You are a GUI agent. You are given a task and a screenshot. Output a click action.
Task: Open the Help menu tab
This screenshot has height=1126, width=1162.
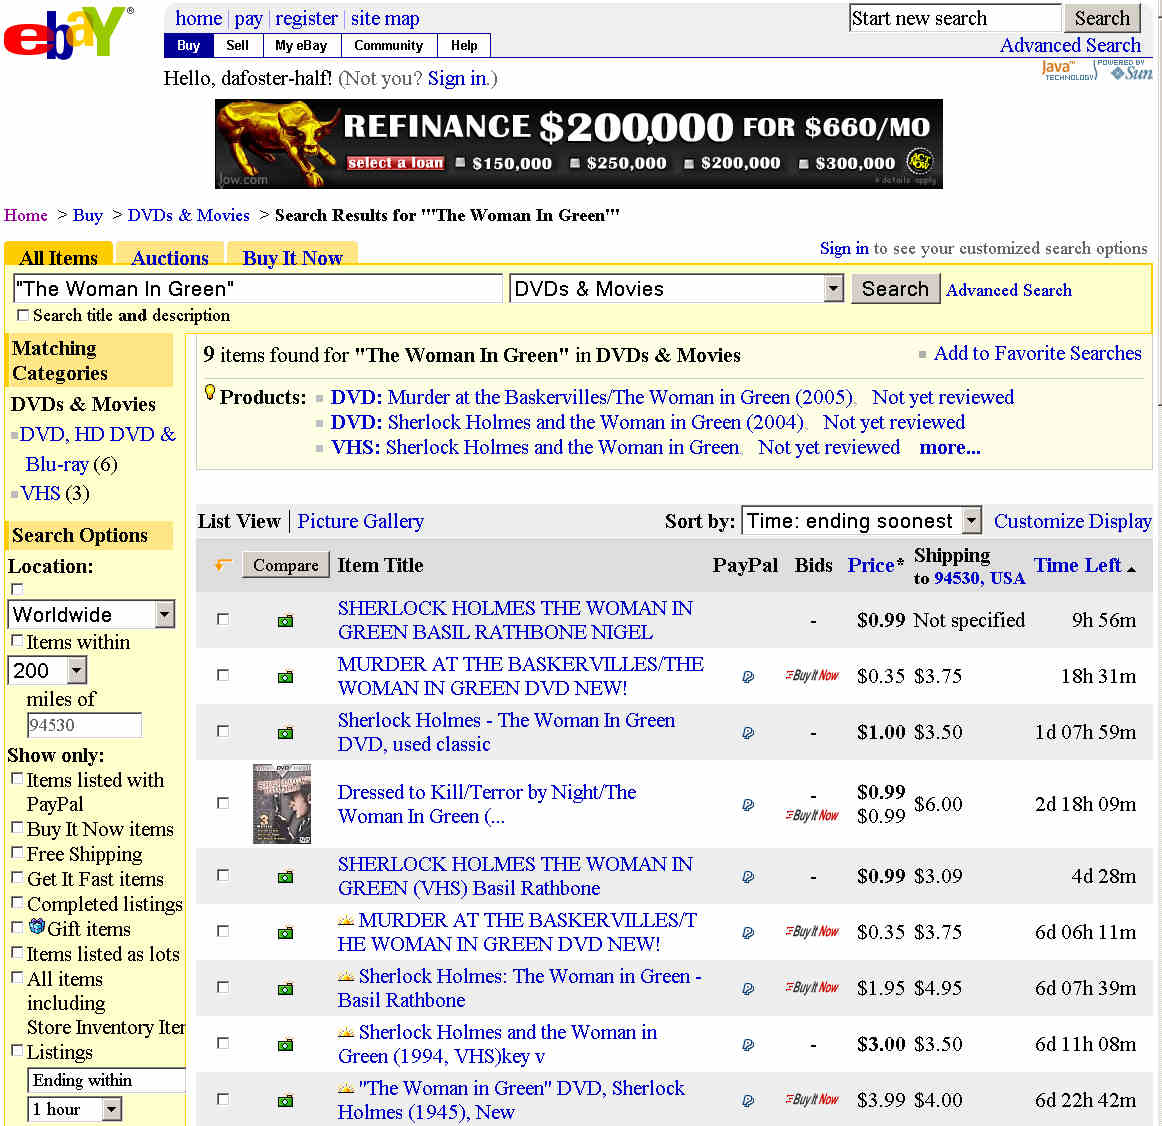[464, 45]
